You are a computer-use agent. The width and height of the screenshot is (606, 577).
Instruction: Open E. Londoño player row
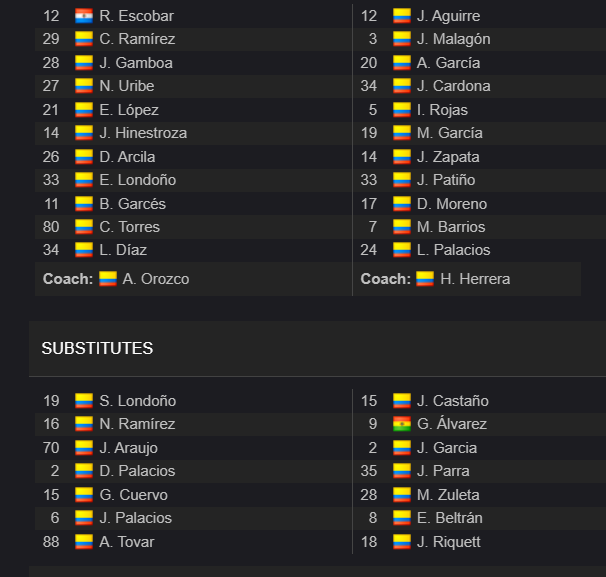pos(193,180)
